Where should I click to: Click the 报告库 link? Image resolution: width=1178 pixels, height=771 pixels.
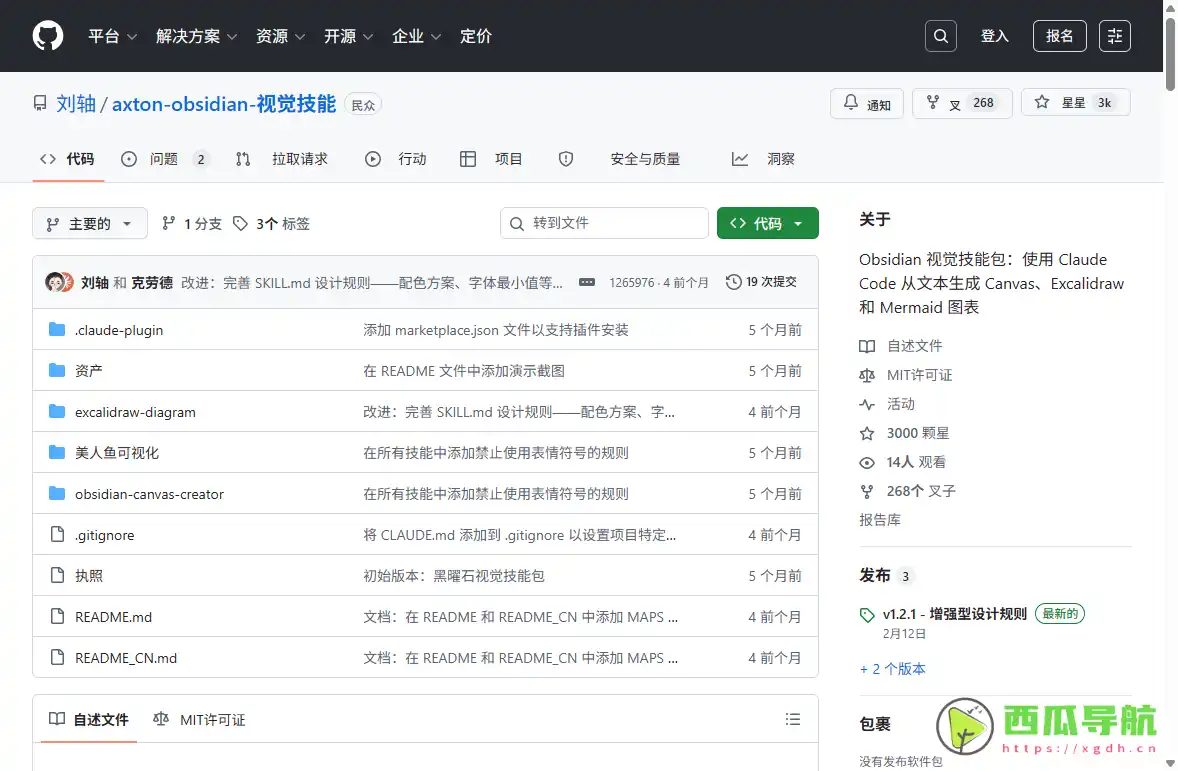pos(880,520)
